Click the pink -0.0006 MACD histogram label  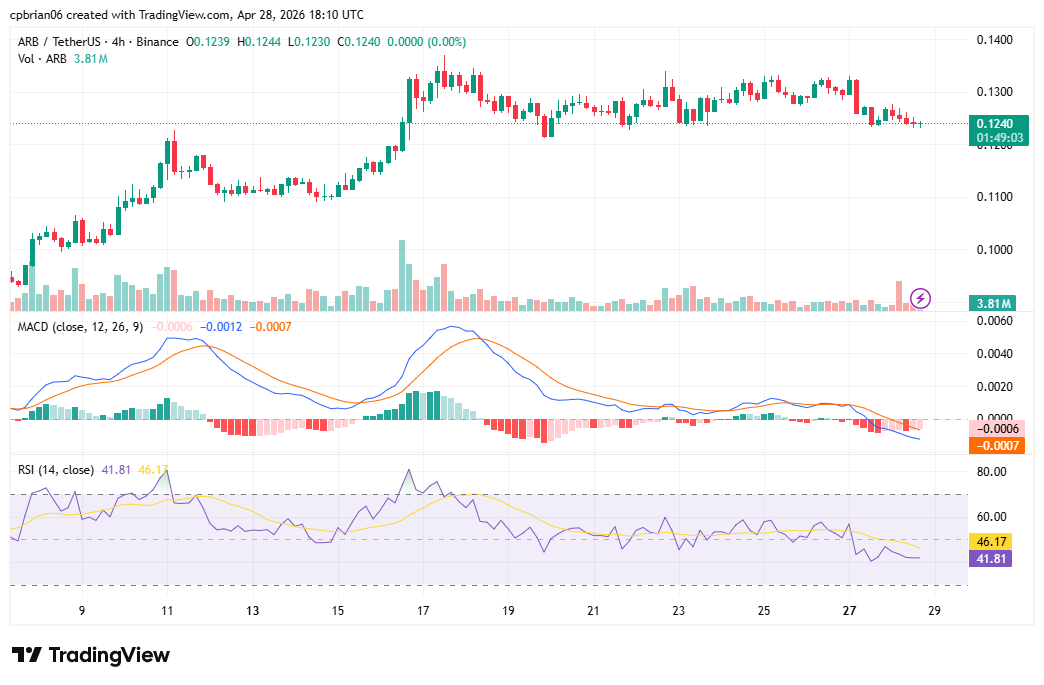point(995,428)
